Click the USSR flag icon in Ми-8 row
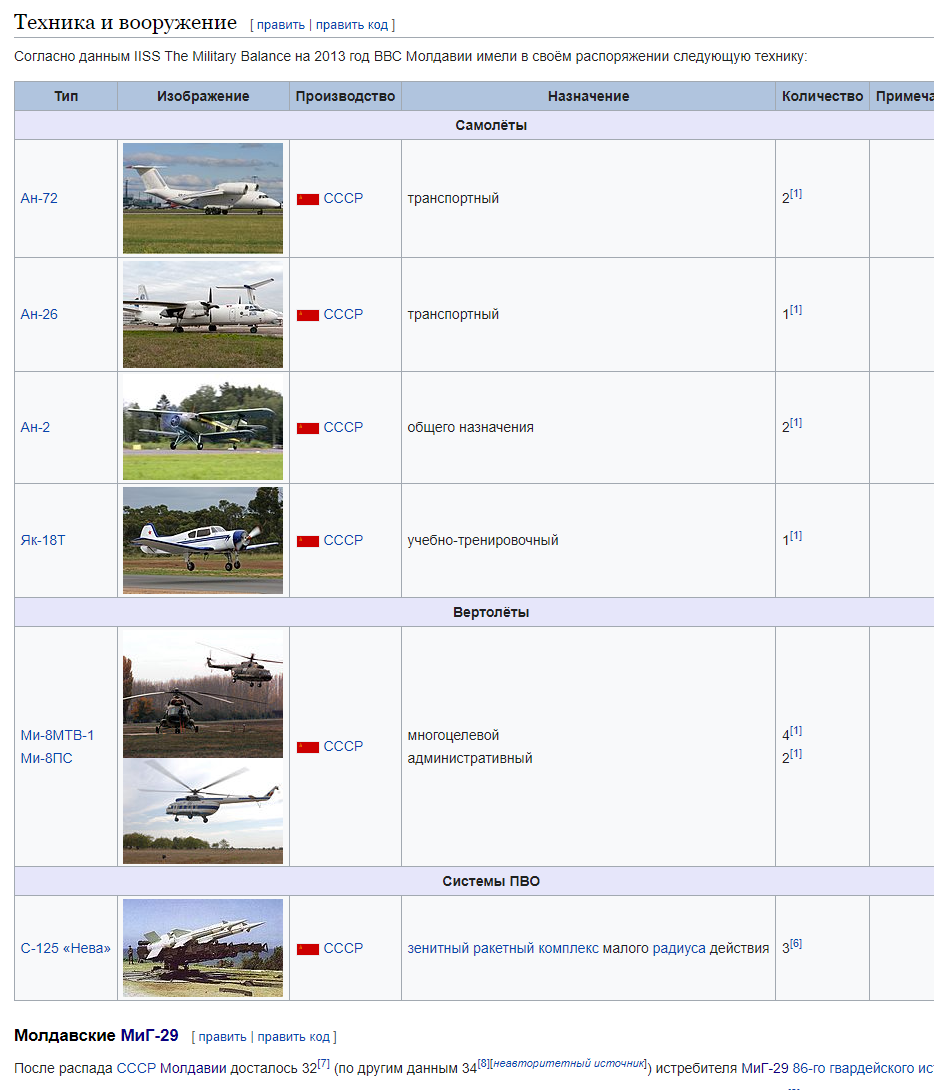The width and height of the screenshot is (934, 1090). pos(308,747)
